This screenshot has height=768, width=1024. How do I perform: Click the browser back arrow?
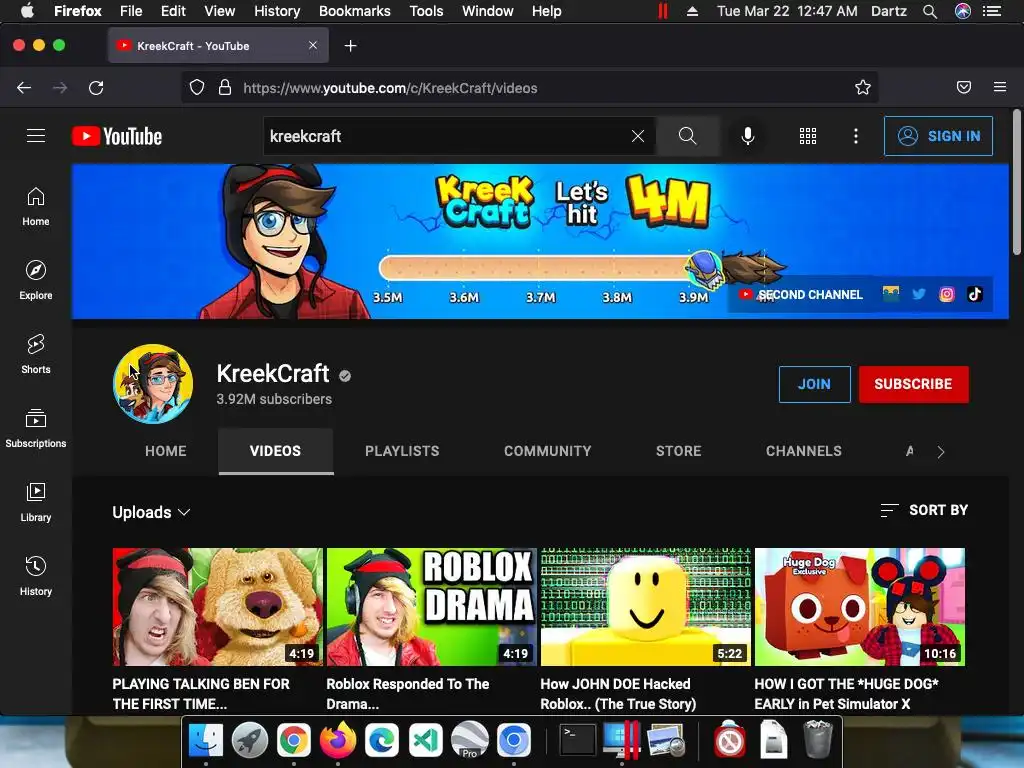(24, 88)
